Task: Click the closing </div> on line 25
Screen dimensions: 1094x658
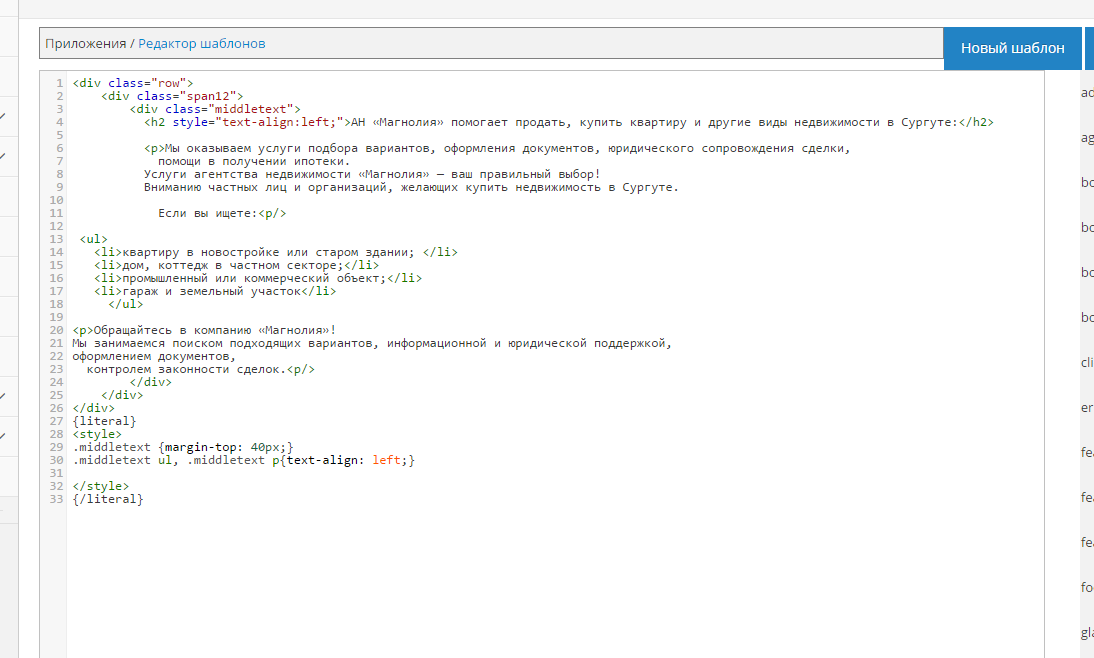Action: pos(122,395)
